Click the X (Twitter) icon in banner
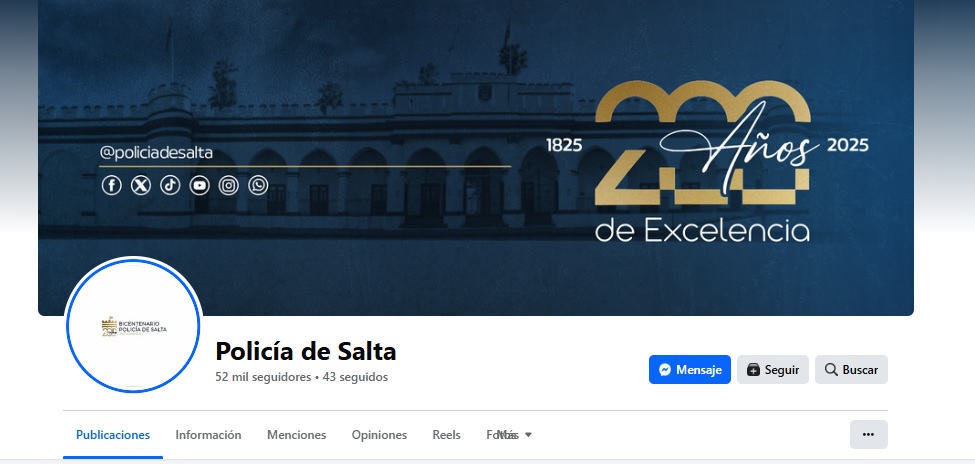The width and height of the screenshot is (975, 464). [x=141, y=185]
